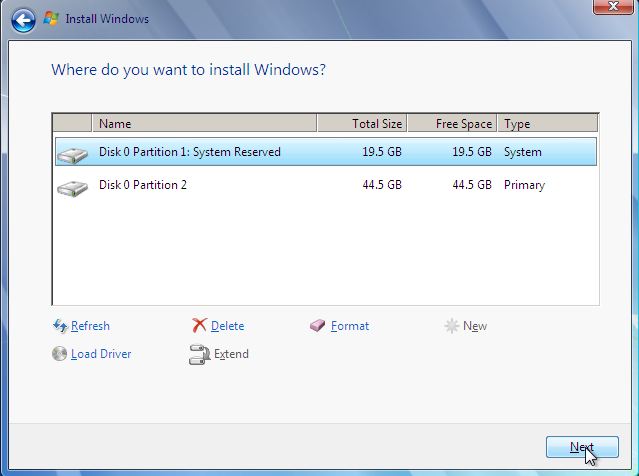Sort by the Total Size column header
This screenshot has width=639, height=476.
click(x=361, y=124)
